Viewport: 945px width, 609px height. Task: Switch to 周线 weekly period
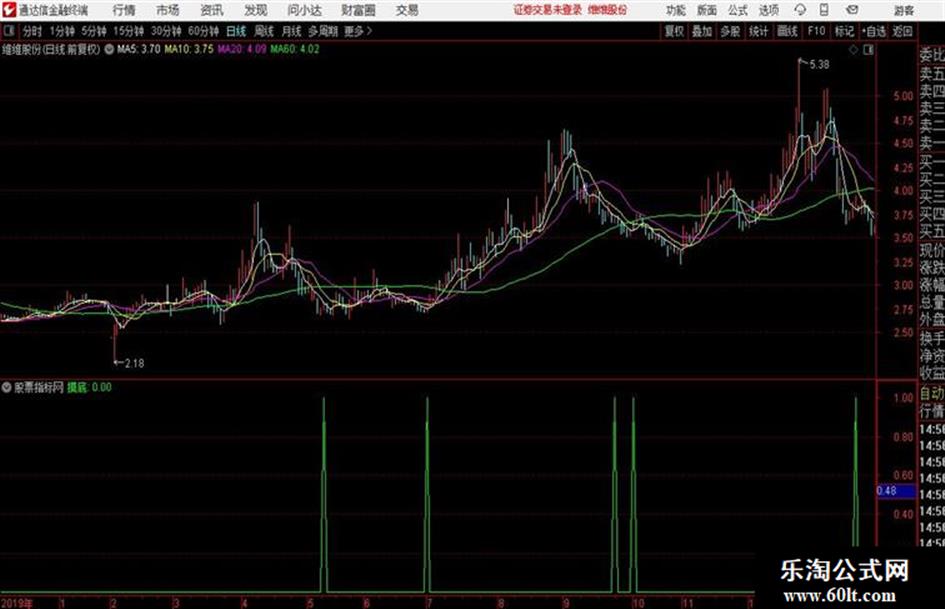click(x=263, y=31)
